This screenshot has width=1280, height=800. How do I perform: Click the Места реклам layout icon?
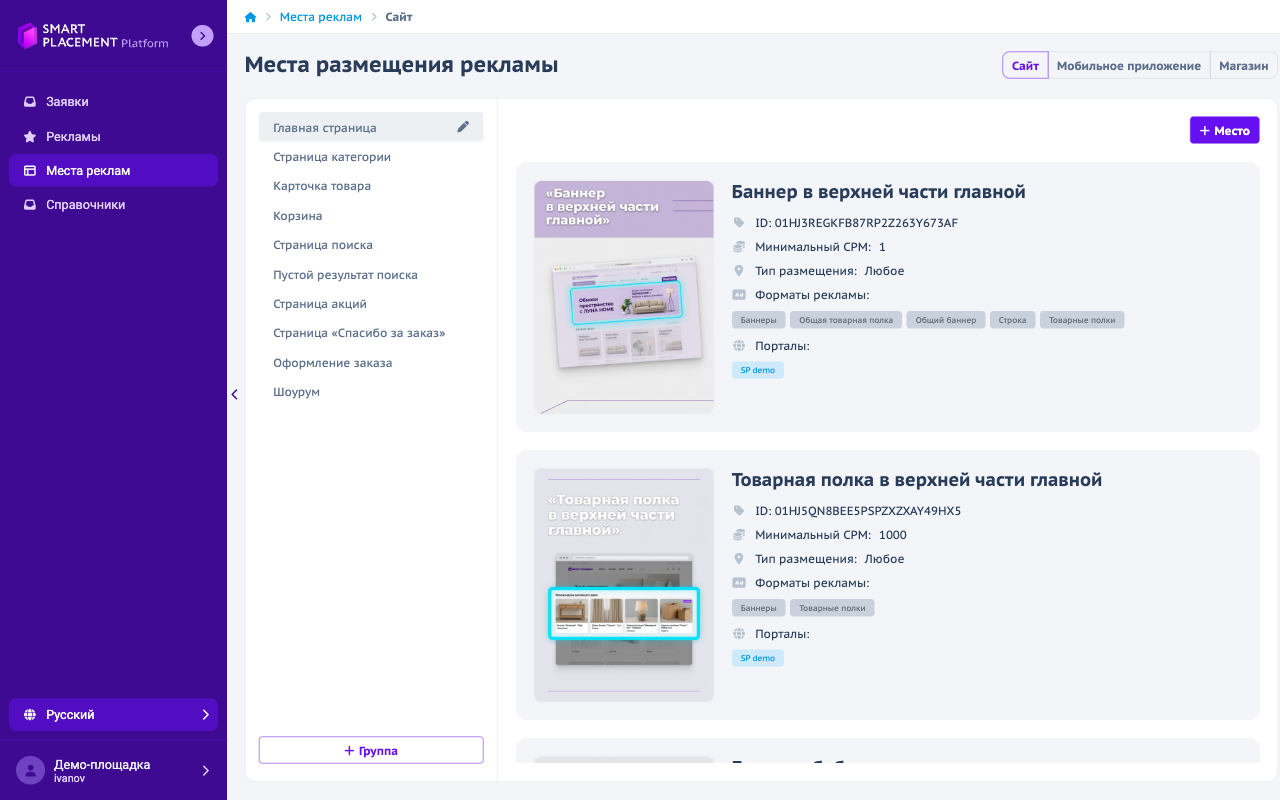[30, 171]
